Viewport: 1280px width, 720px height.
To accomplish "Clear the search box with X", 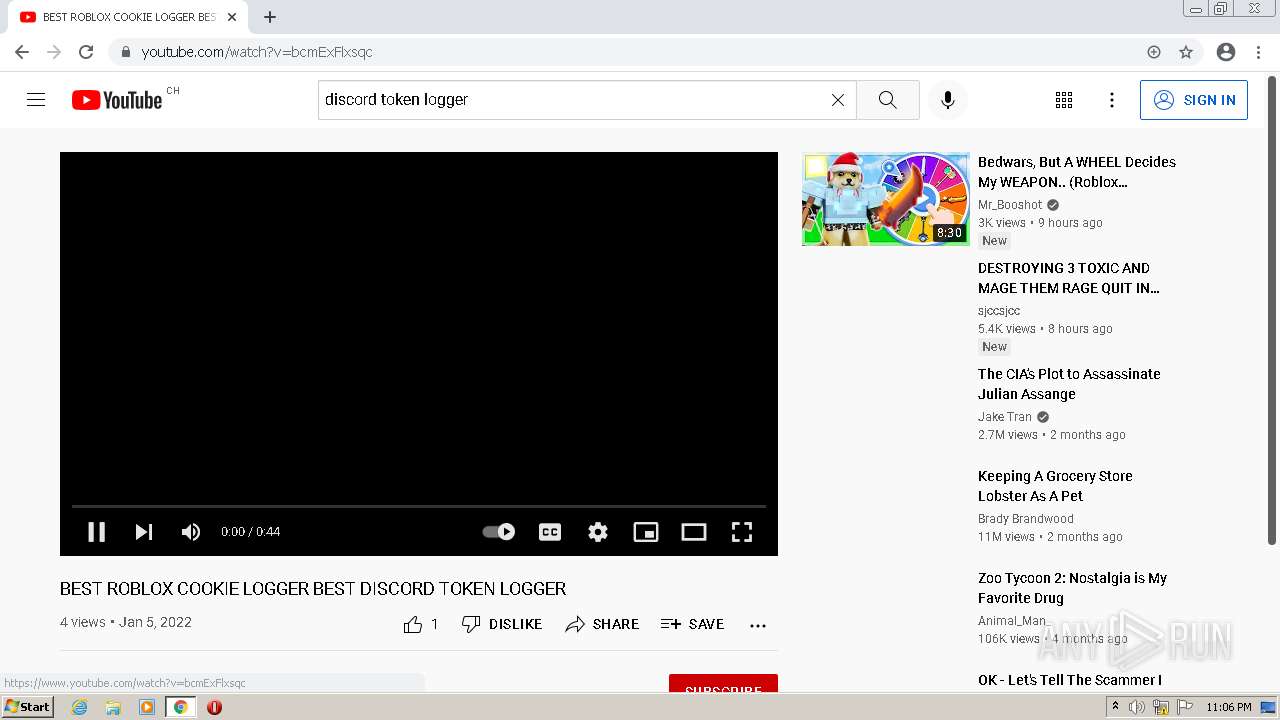I will pyautogui.click(x=838, y=100).
